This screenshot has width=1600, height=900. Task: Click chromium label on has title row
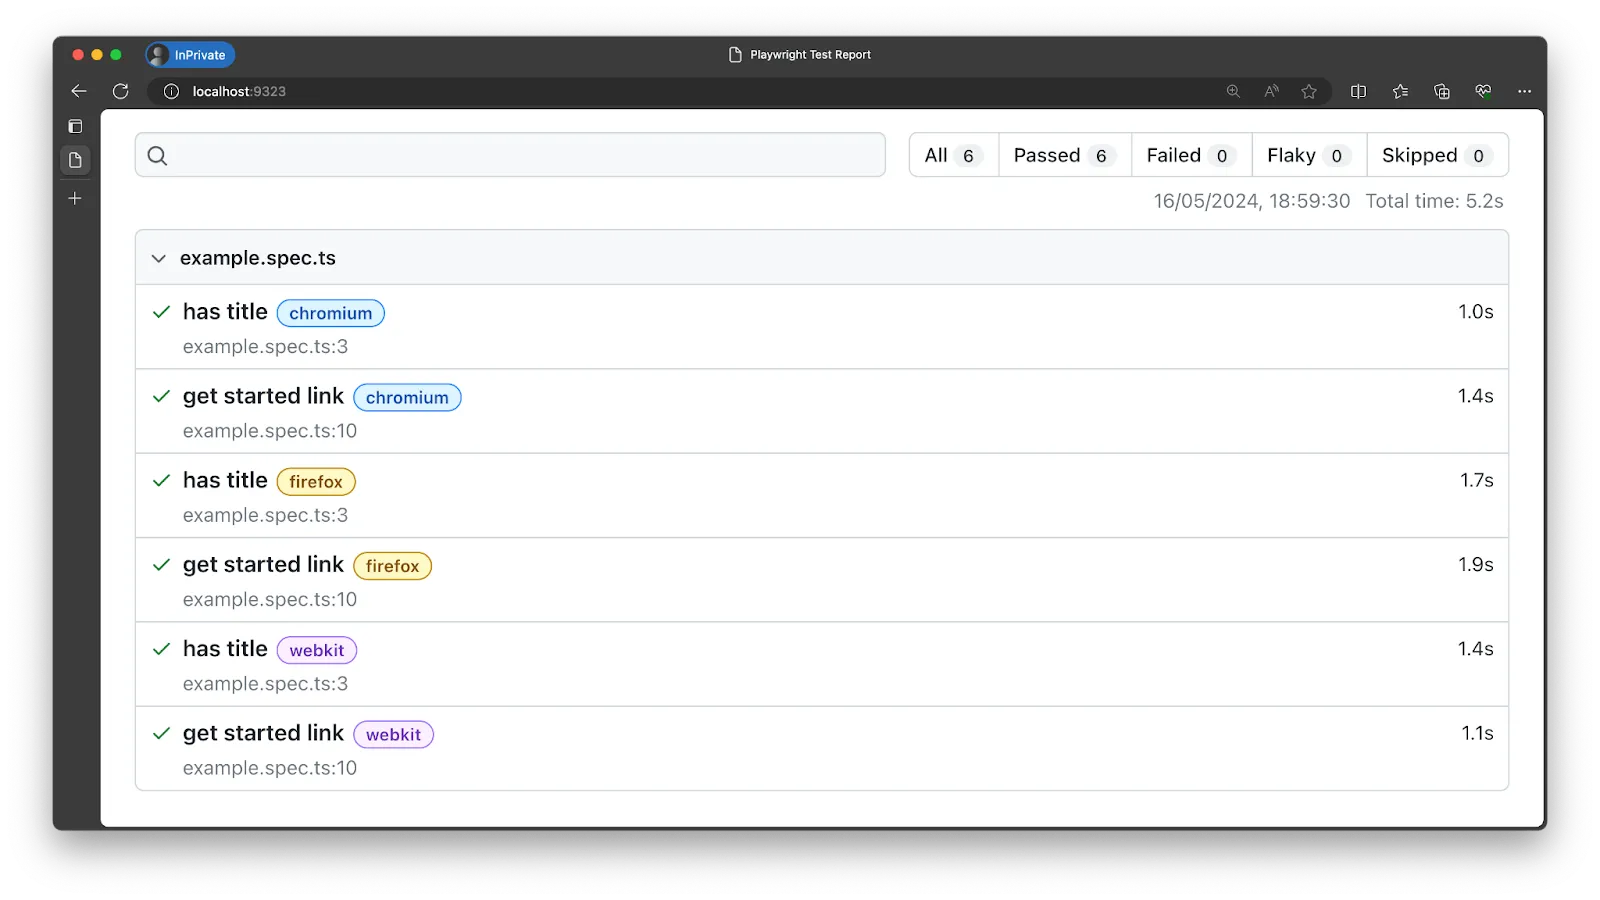click(331, 313)
